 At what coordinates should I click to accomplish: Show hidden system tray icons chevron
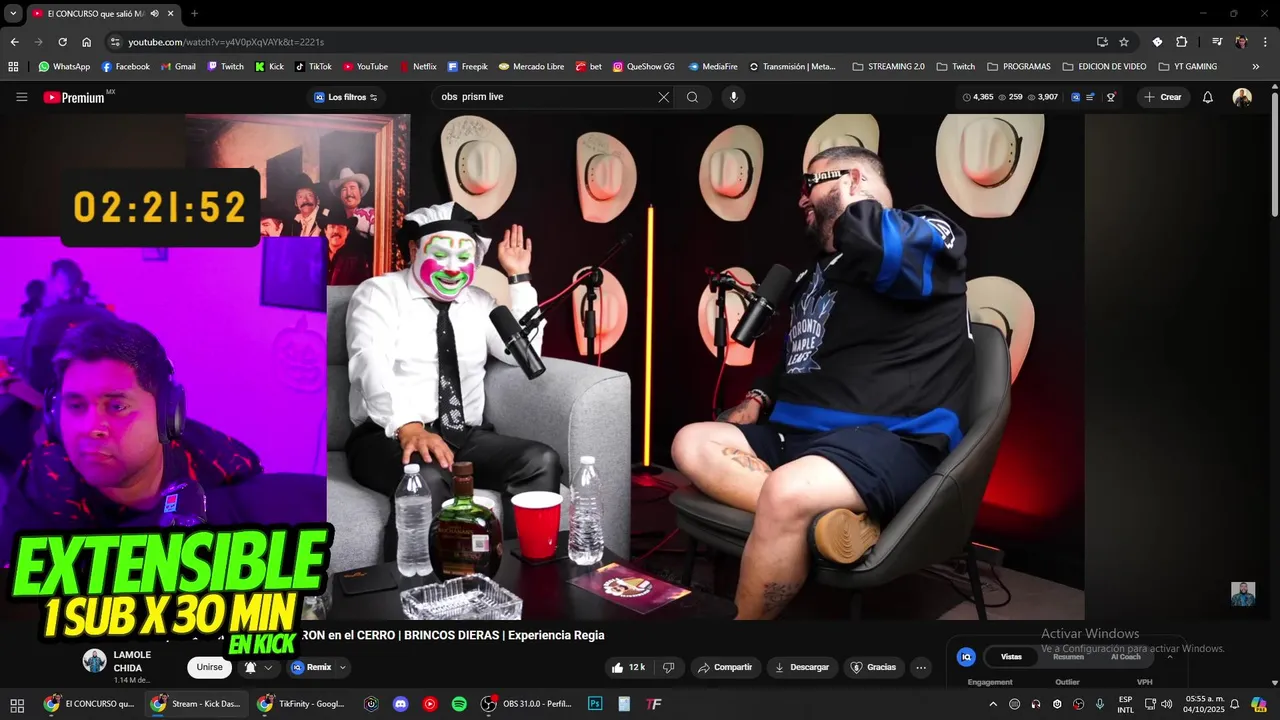coord(993,704)
